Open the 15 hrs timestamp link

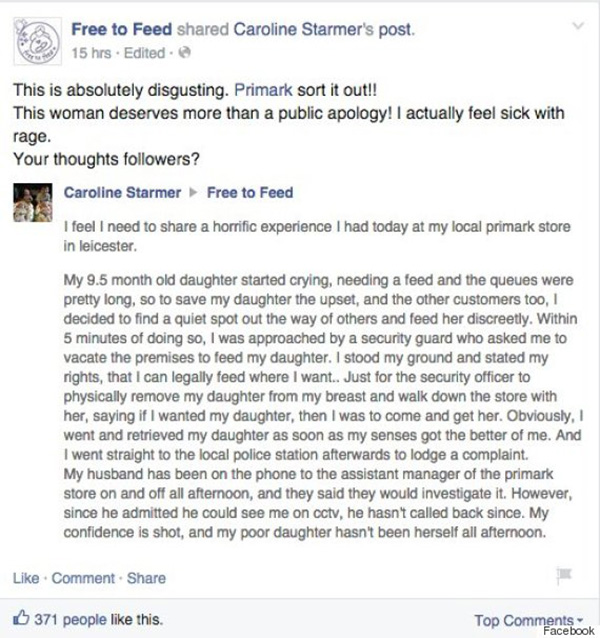pyautogui.click(x=91, y=53)
